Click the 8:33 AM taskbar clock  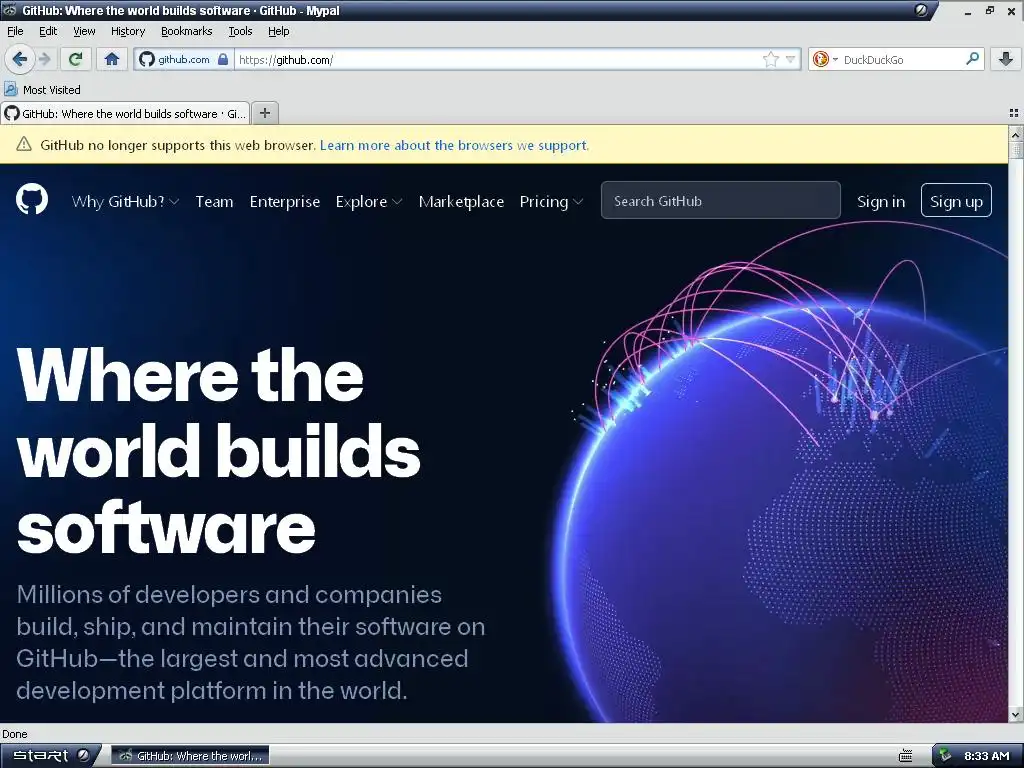pos(987,756)
